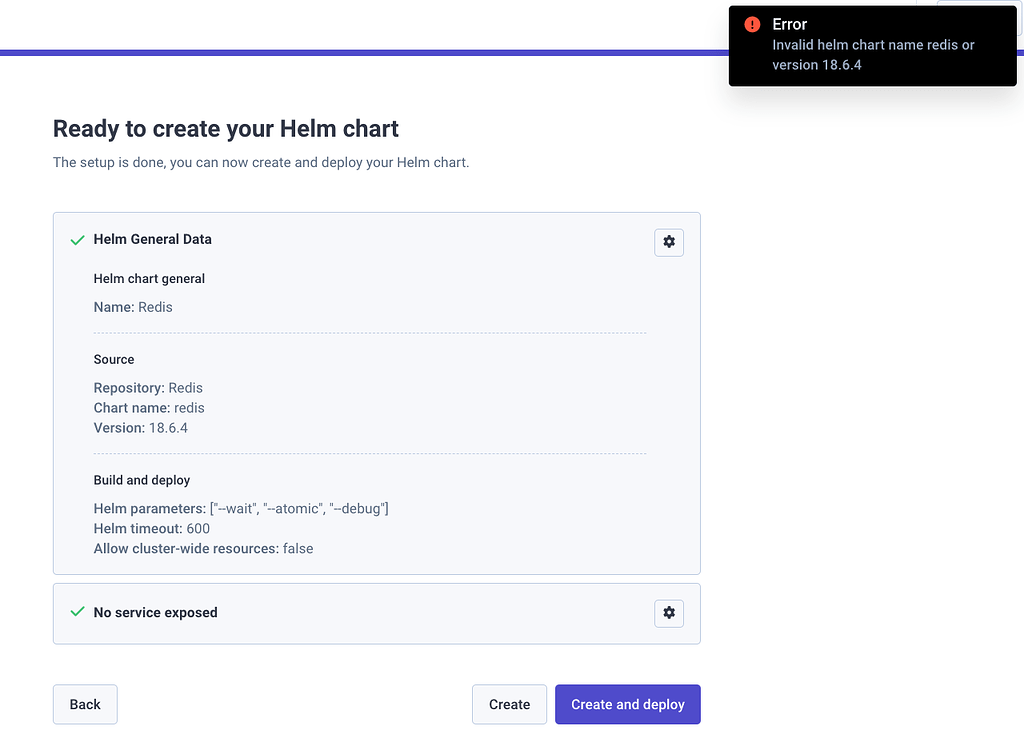The image size is (1024, 746).
Task: Select the No service exposed section header
Action: pos(155,613)
